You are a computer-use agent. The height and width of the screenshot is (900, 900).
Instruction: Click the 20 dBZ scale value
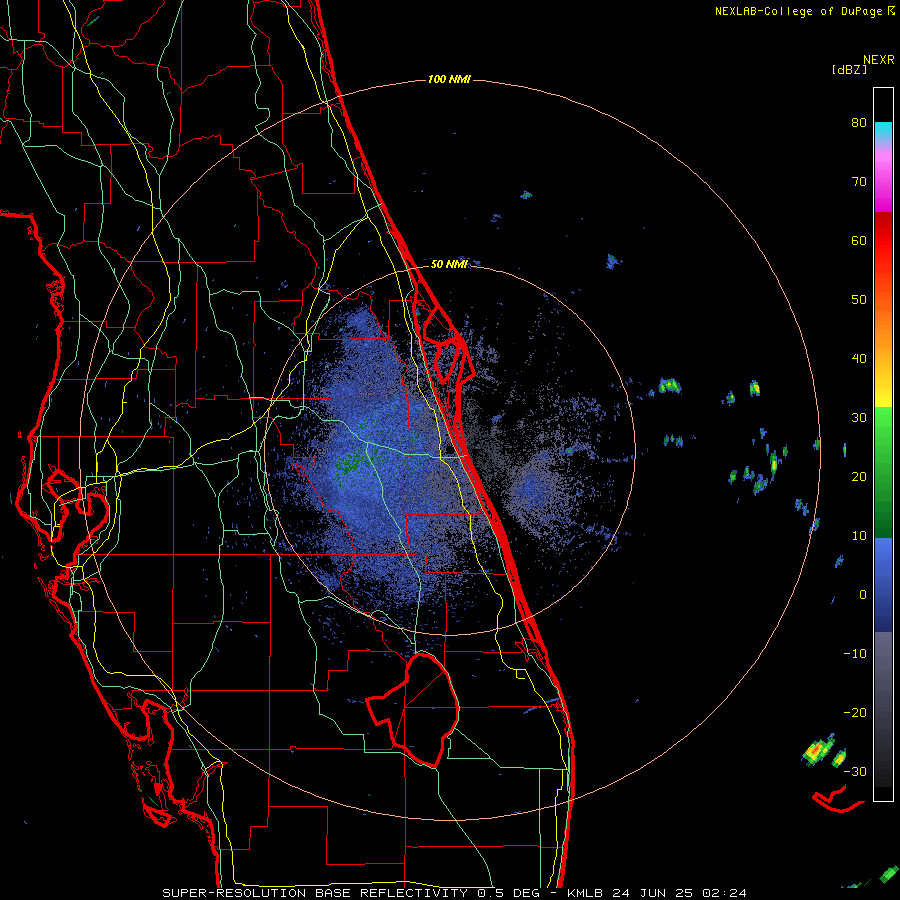click(x=859, y=477)
